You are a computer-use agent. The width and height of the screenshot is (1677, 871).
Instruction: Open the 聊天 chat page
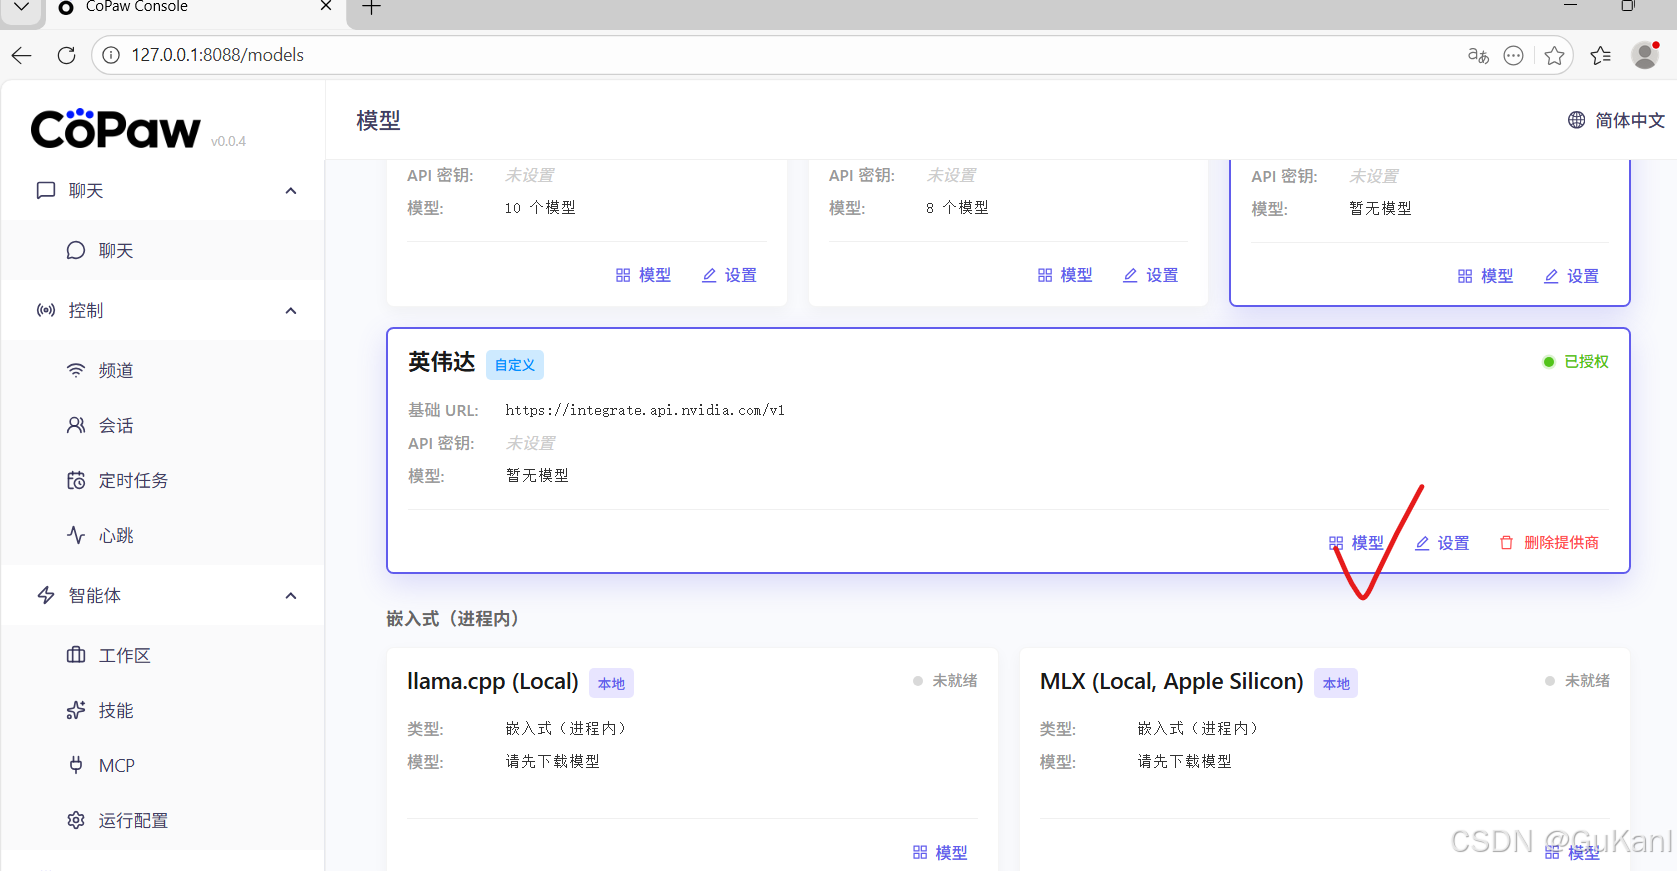pos(163,250)
